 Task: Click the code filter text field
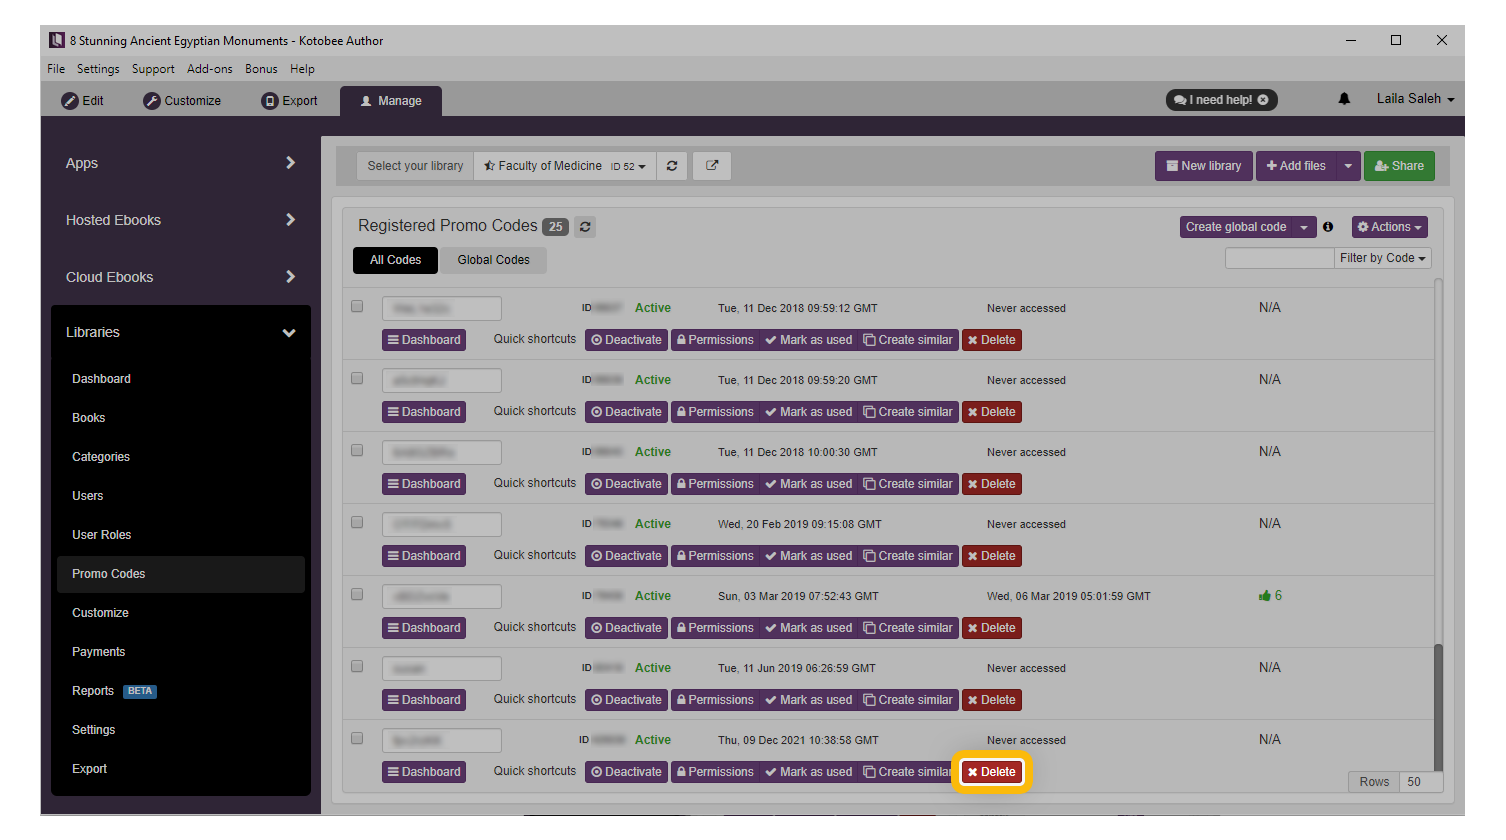(x=1280, y=258)
